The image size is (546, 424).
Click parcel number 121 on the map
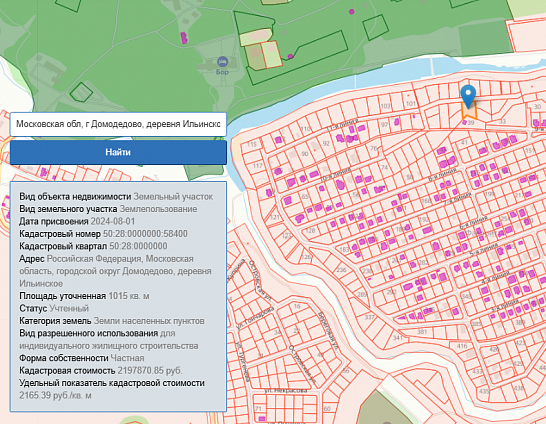coord(275,217)
